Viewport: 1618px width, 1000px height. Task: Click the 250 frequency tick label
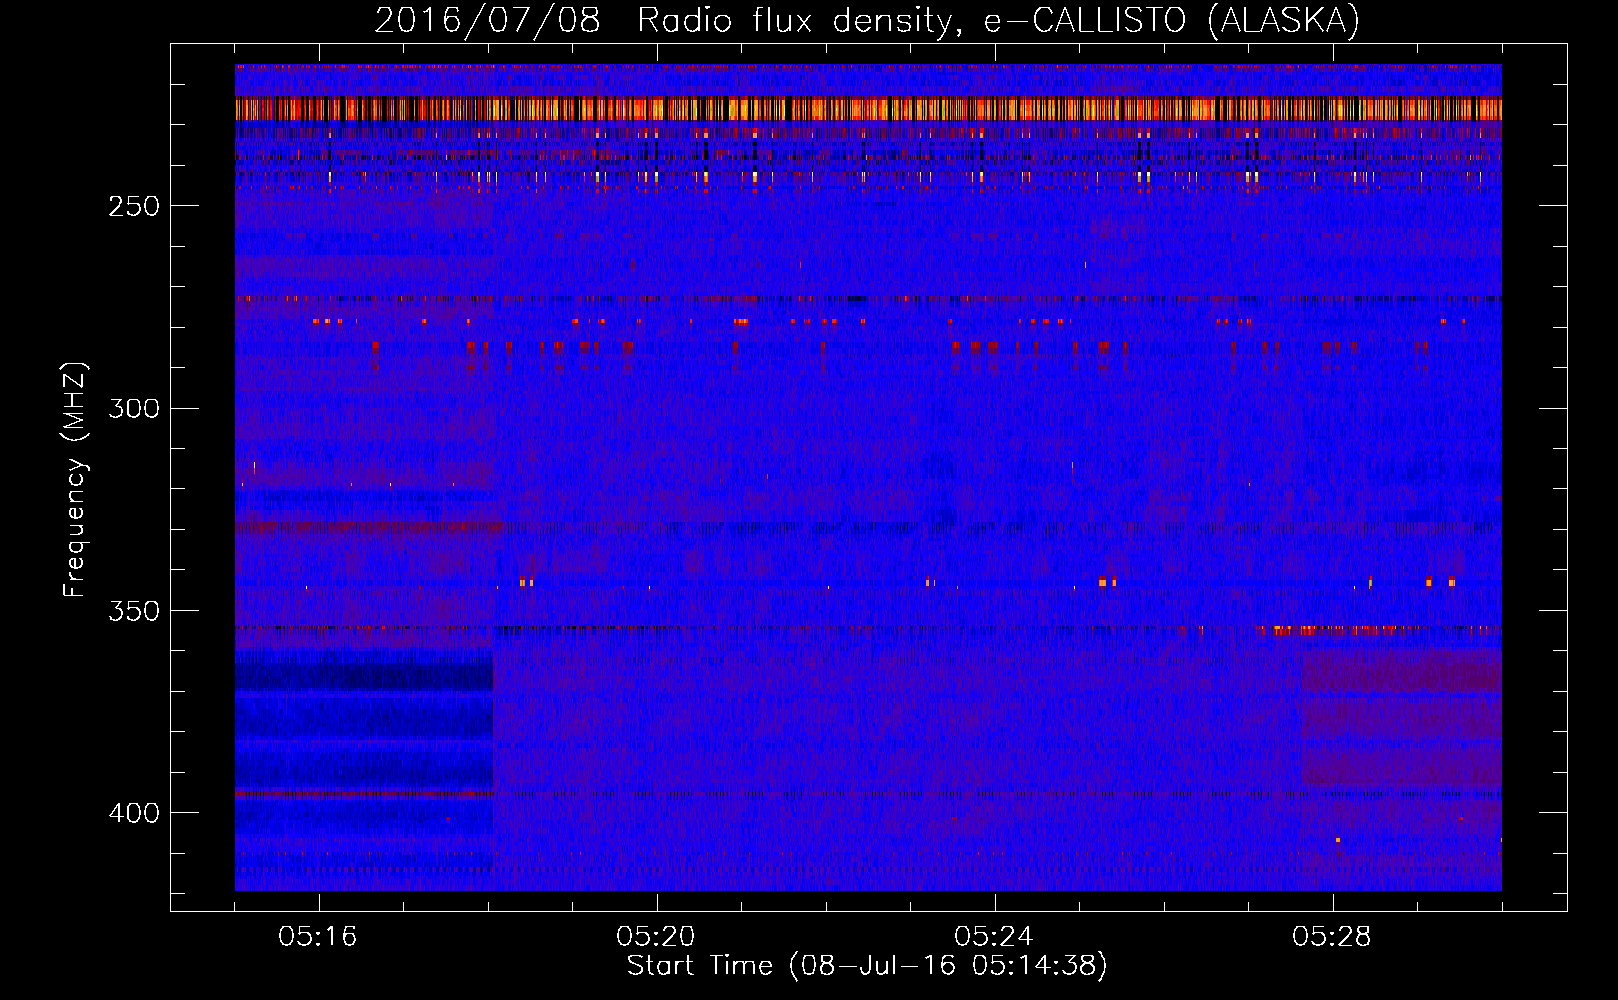[134, 206]
